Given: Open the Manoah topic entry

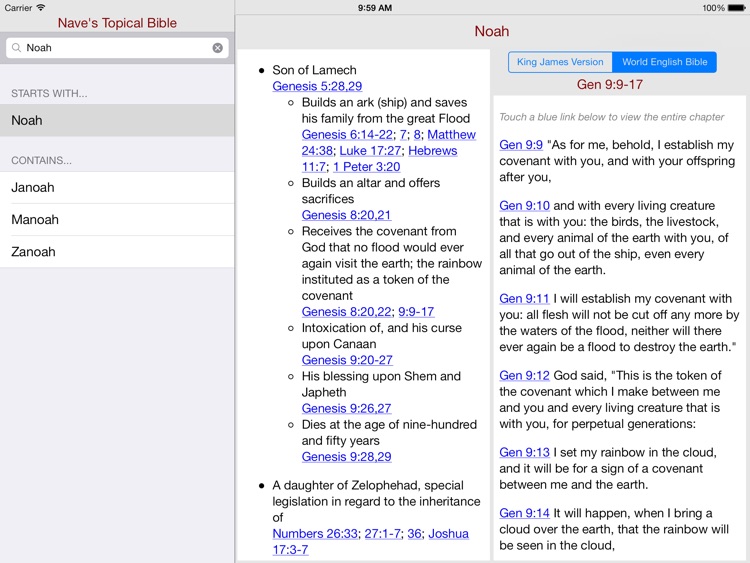Looking at the screenshot, I should 117,220.
